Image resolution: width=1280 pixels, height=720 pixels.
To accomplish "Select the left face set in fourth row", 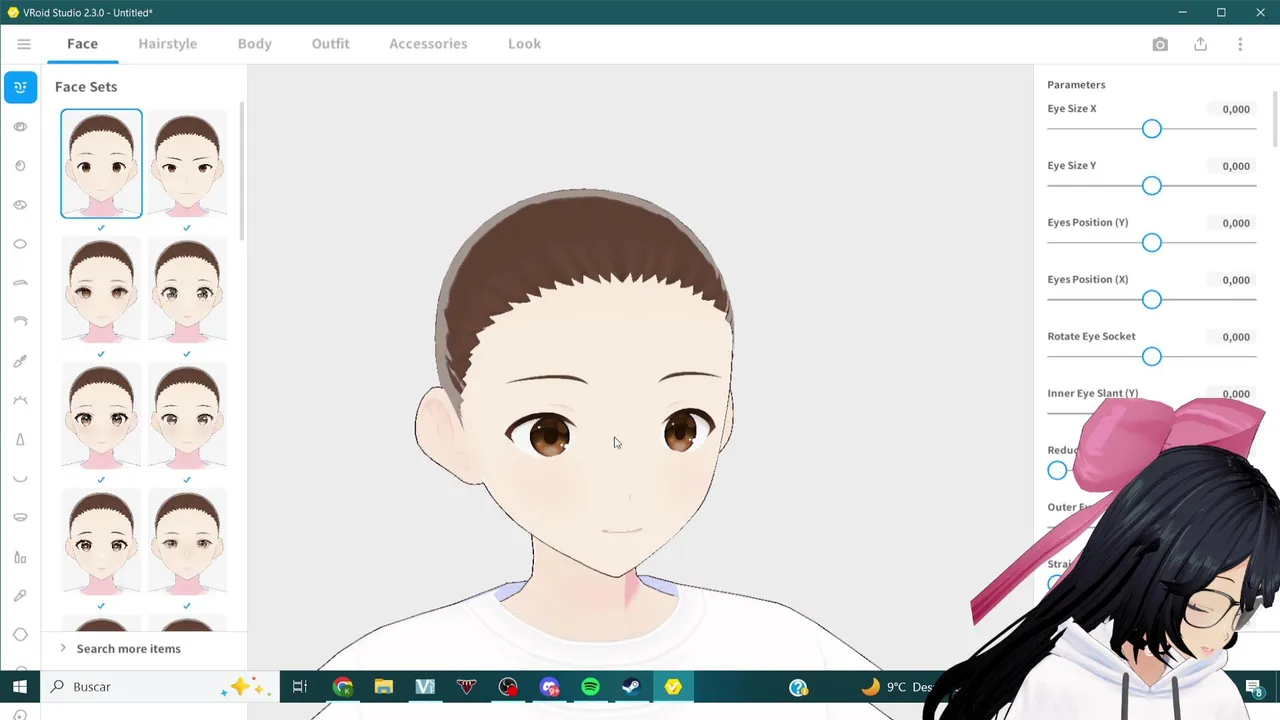I will pyautogui.click(x=101, y=541).
